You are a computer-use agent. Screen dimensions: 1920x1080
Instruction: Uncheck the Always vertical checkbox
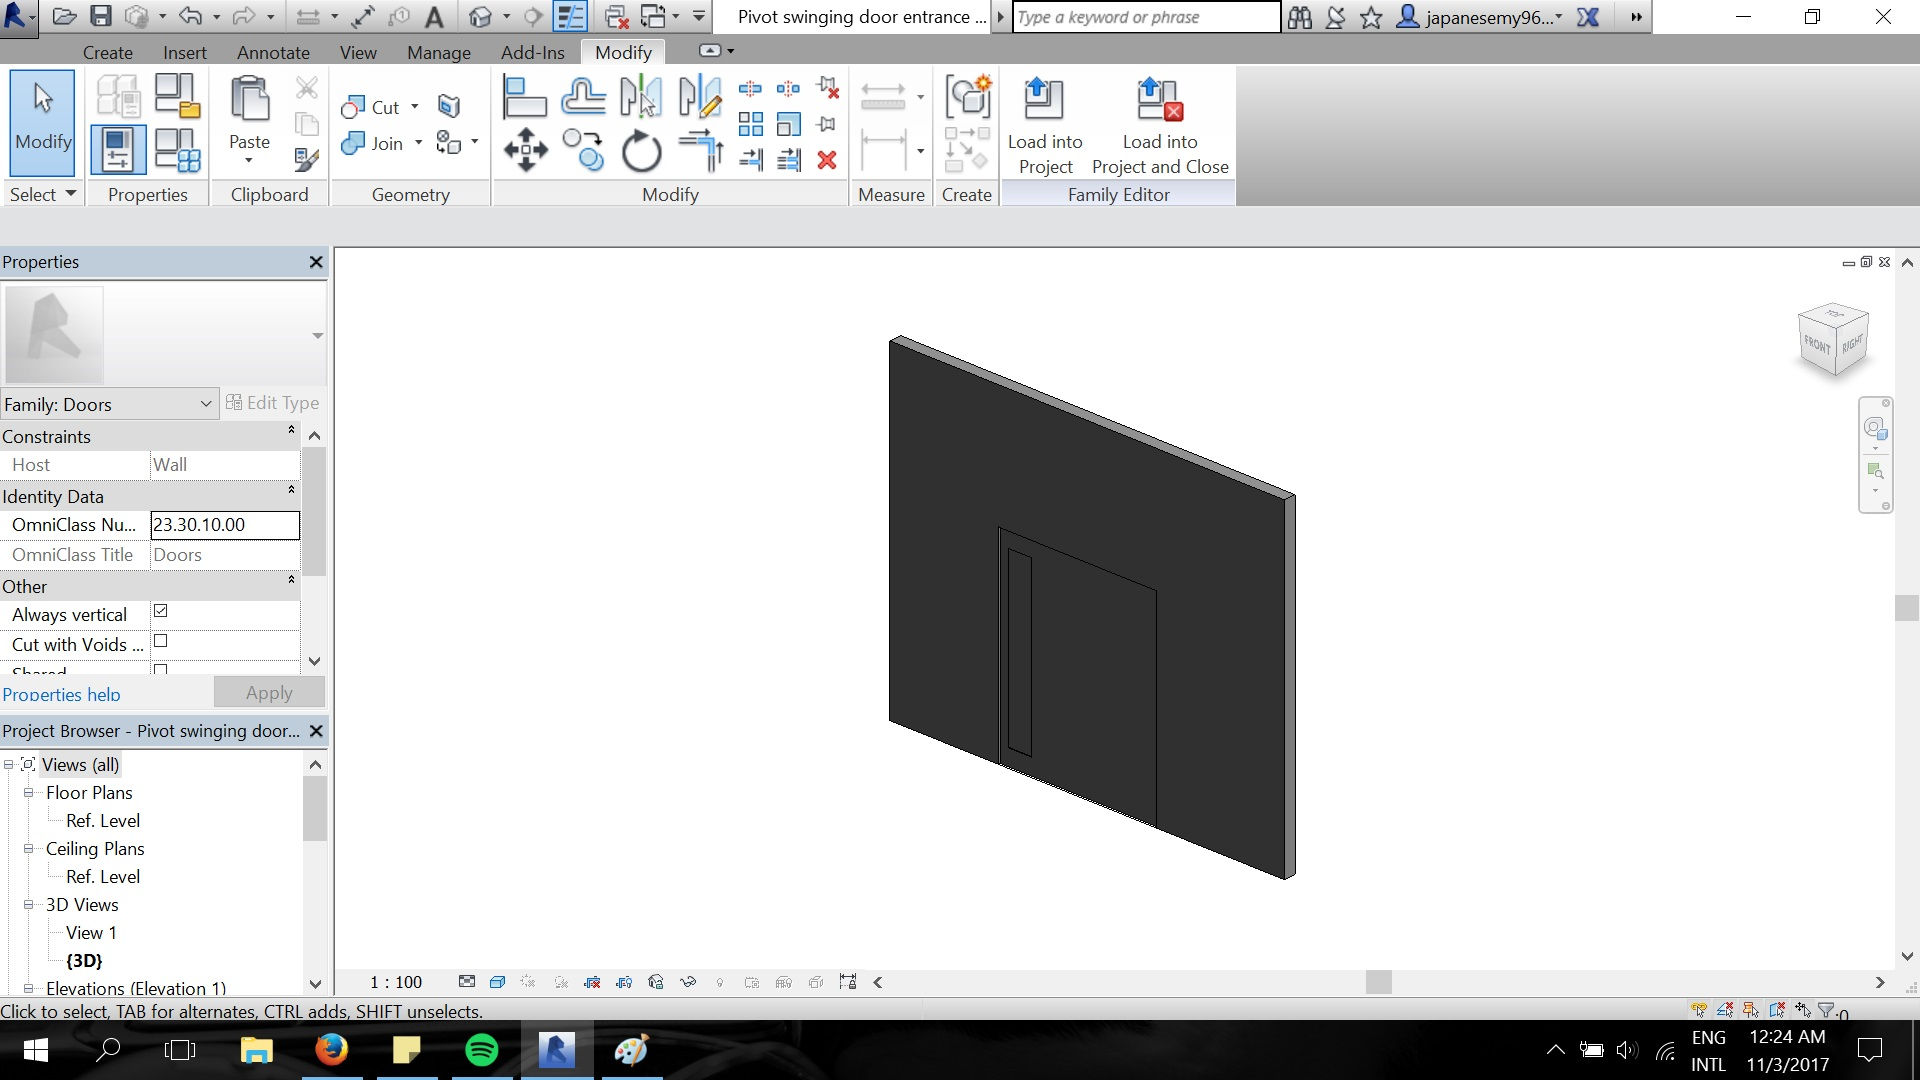(160, 611)
